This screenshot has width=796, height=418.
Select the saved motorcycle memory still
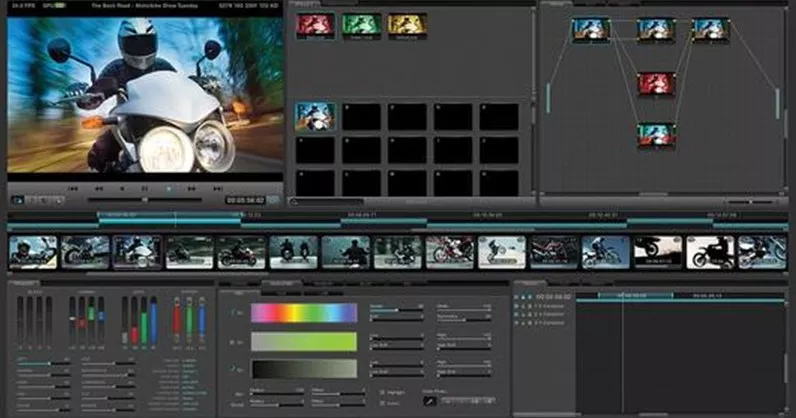click(315, 116)
